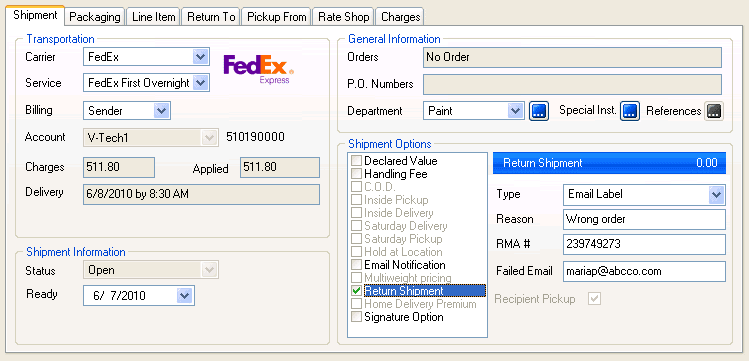Go to the Pickup From tab
The width and height of the screenshot is (749, 361).
pyautogui.click(x=277, y=17)
